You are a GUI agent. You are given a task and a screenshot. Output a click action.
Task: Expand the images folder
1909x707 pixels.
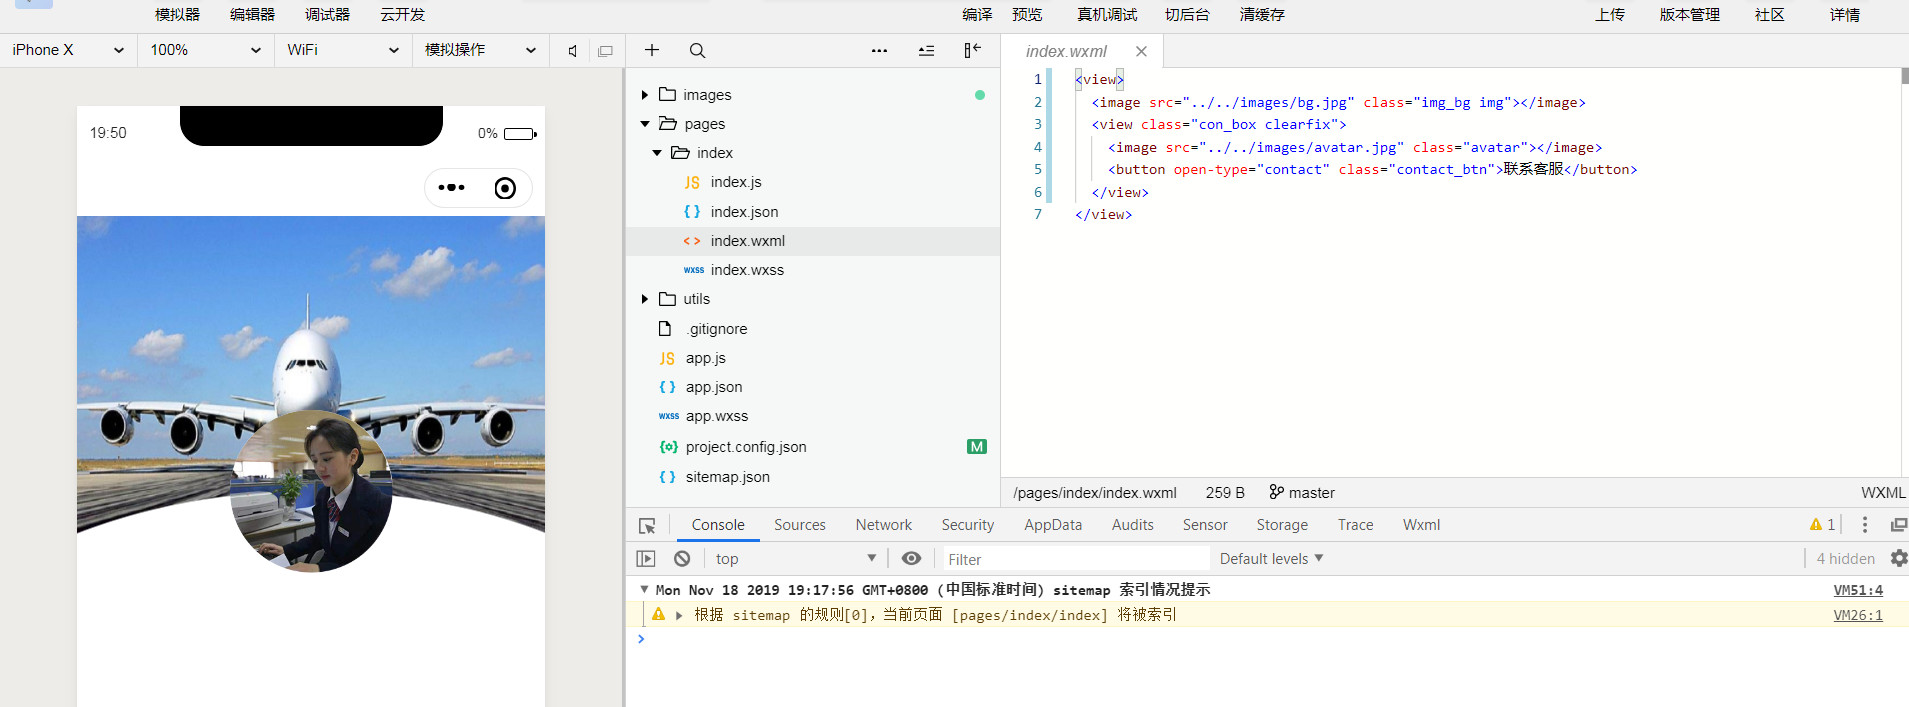645,95
